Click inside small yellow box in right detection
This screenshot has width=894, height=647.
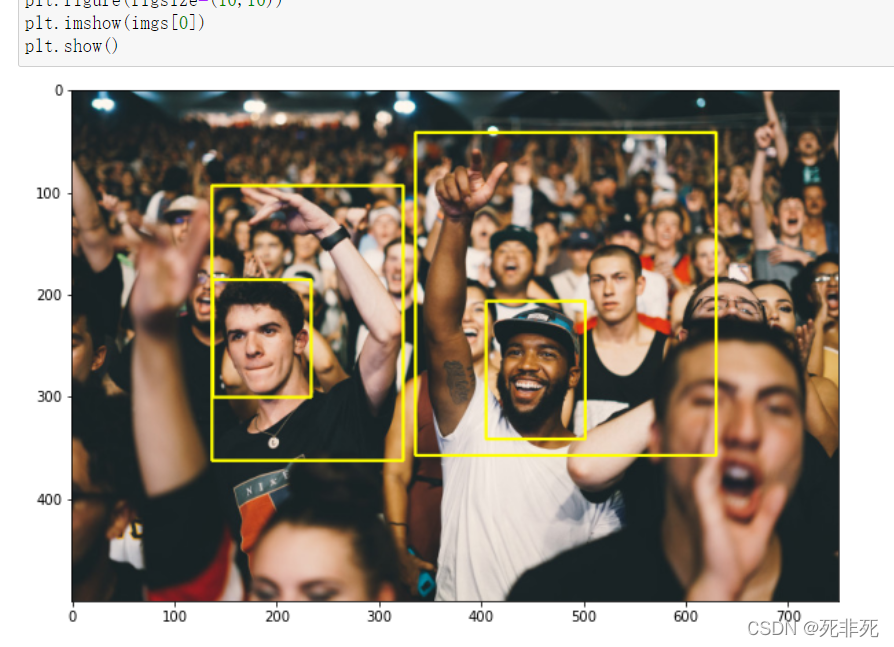(x=535, y=369)
